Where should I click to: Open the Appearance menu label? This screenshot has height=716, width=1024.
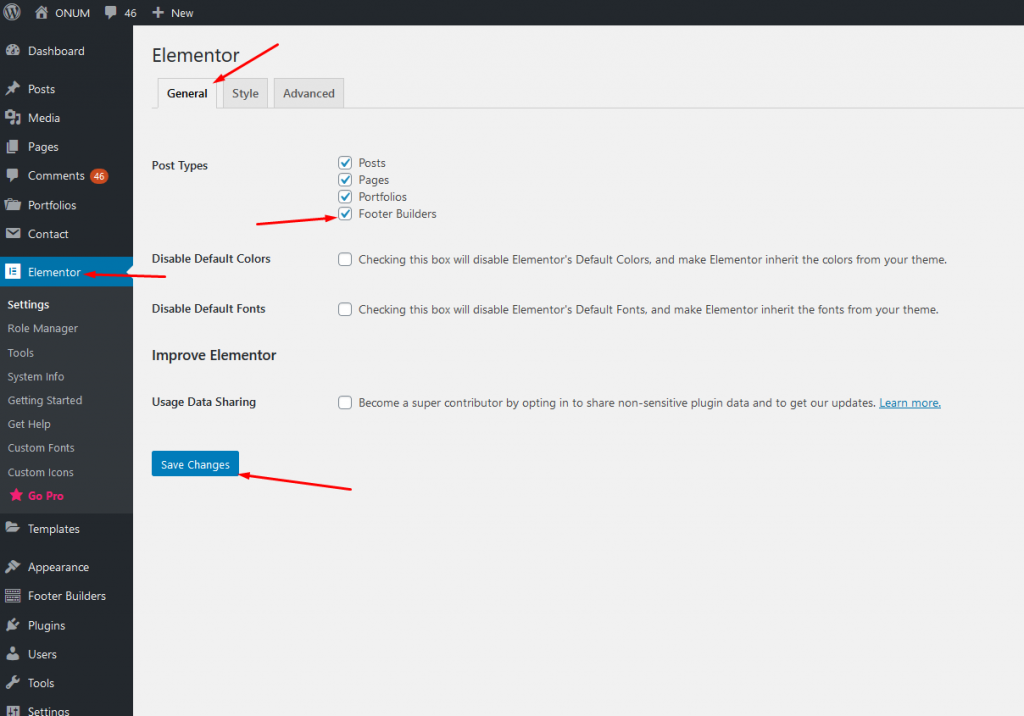[59, 567]
